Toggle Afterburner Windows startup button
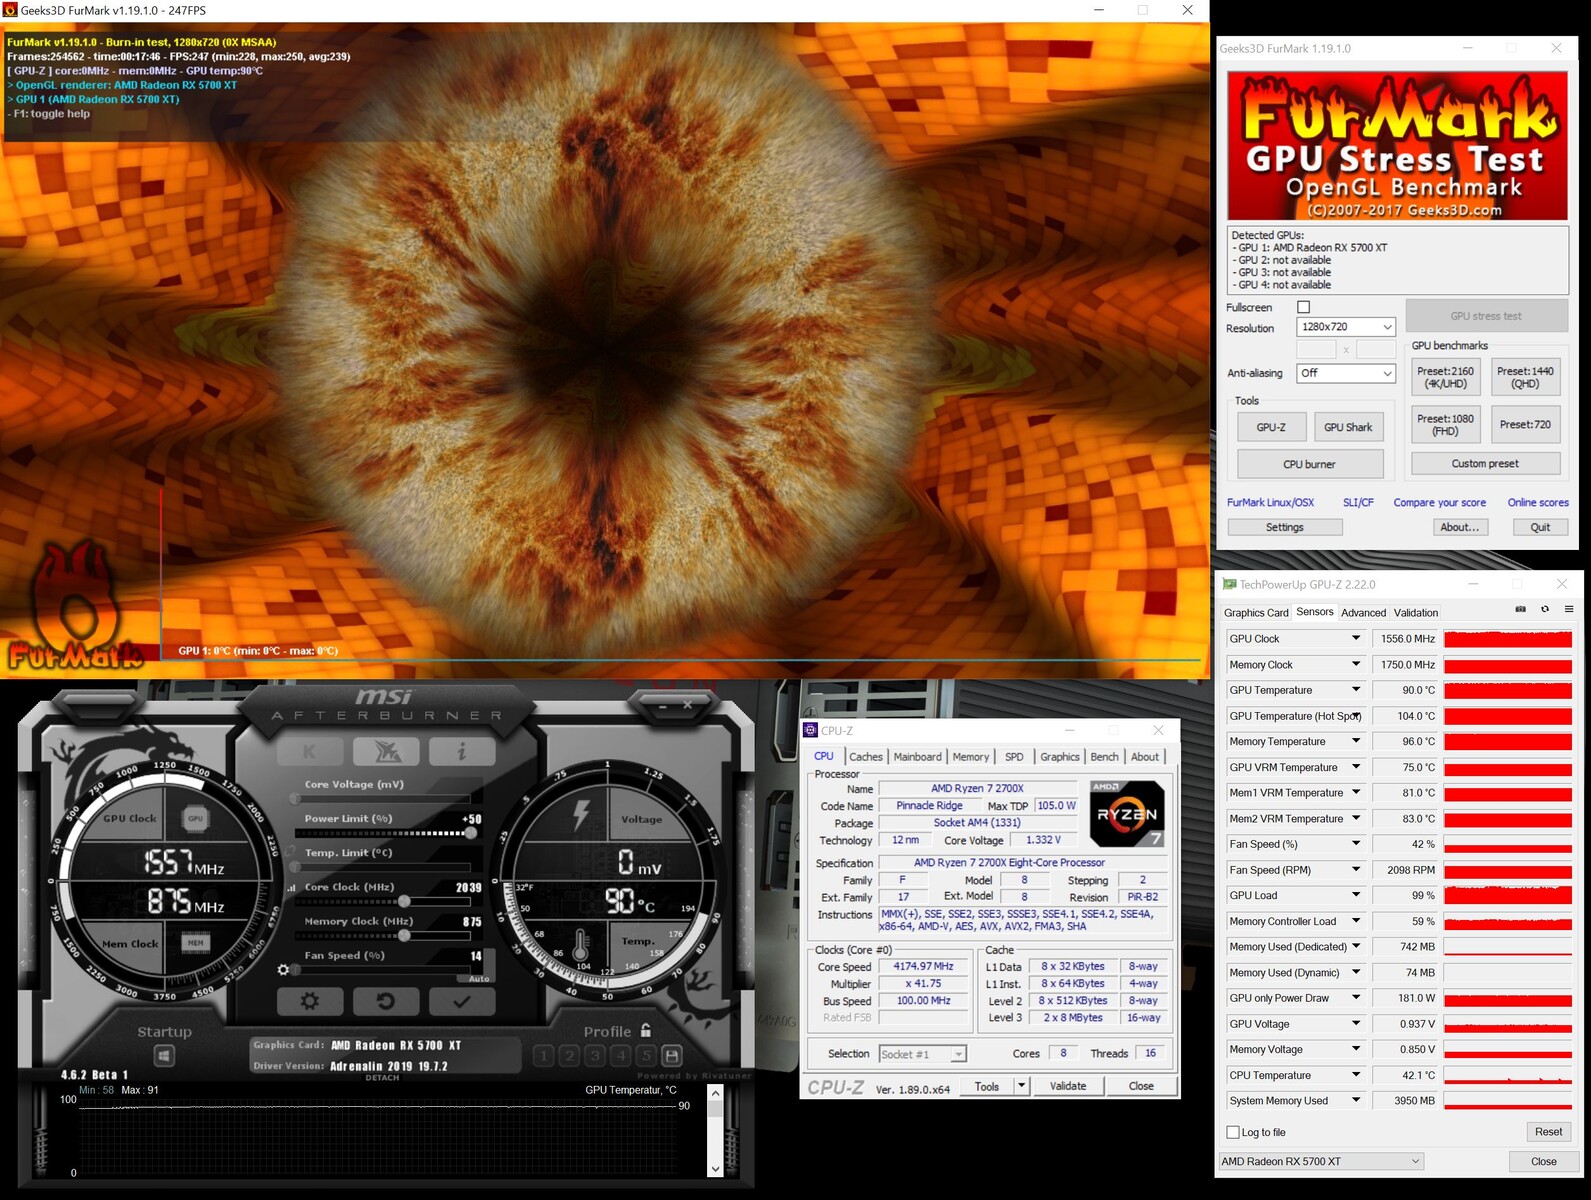Image resolution: width=1591 pixels, height=1200 pixels. click(164, 1055)
